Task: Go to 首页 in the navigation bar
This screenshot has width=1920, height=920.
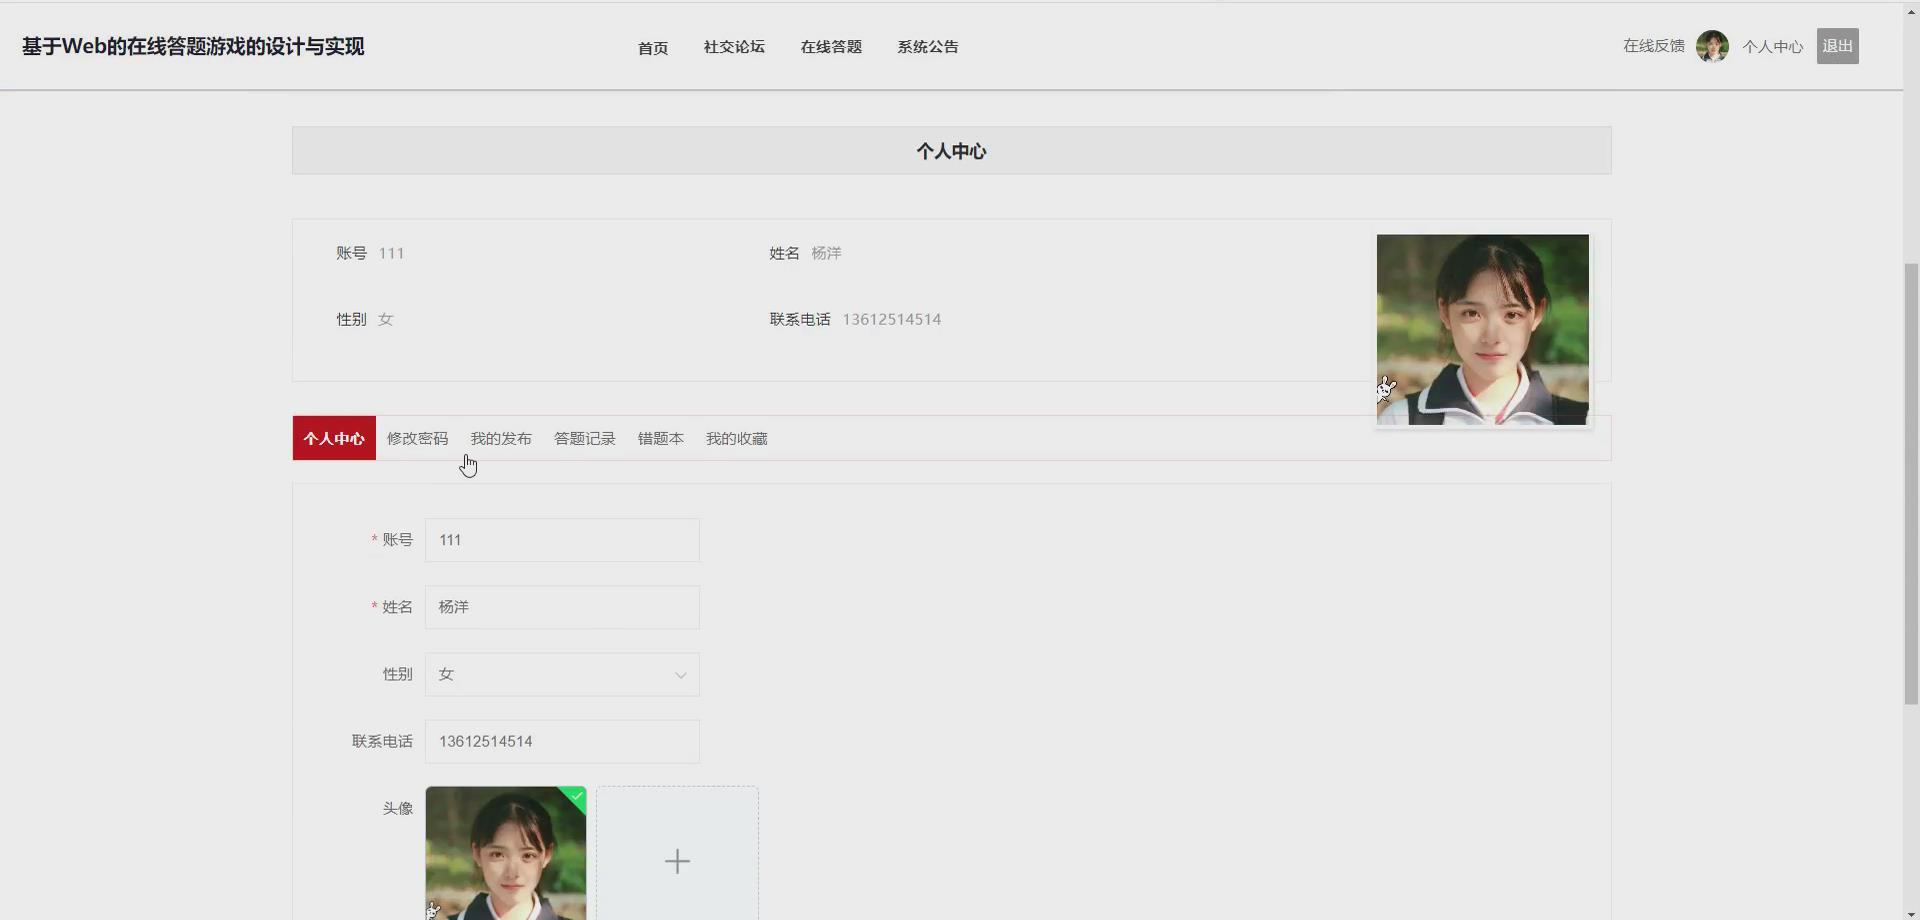Action: click(x=652, y=46)
